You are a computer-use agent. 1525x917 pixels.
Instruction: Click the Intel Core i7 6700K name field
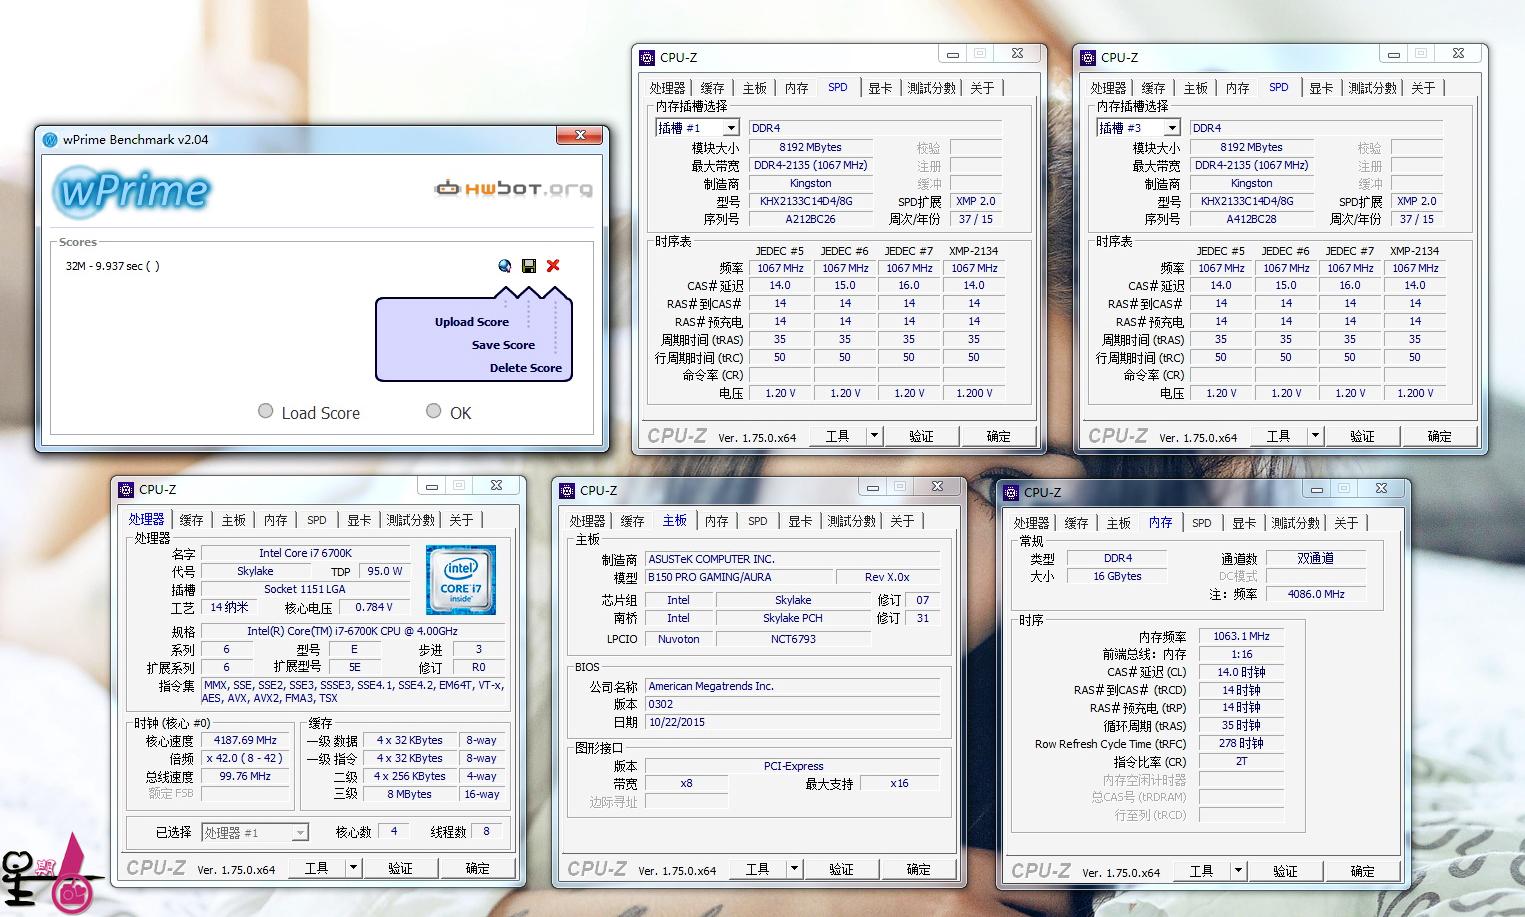[x=305, y=553]
